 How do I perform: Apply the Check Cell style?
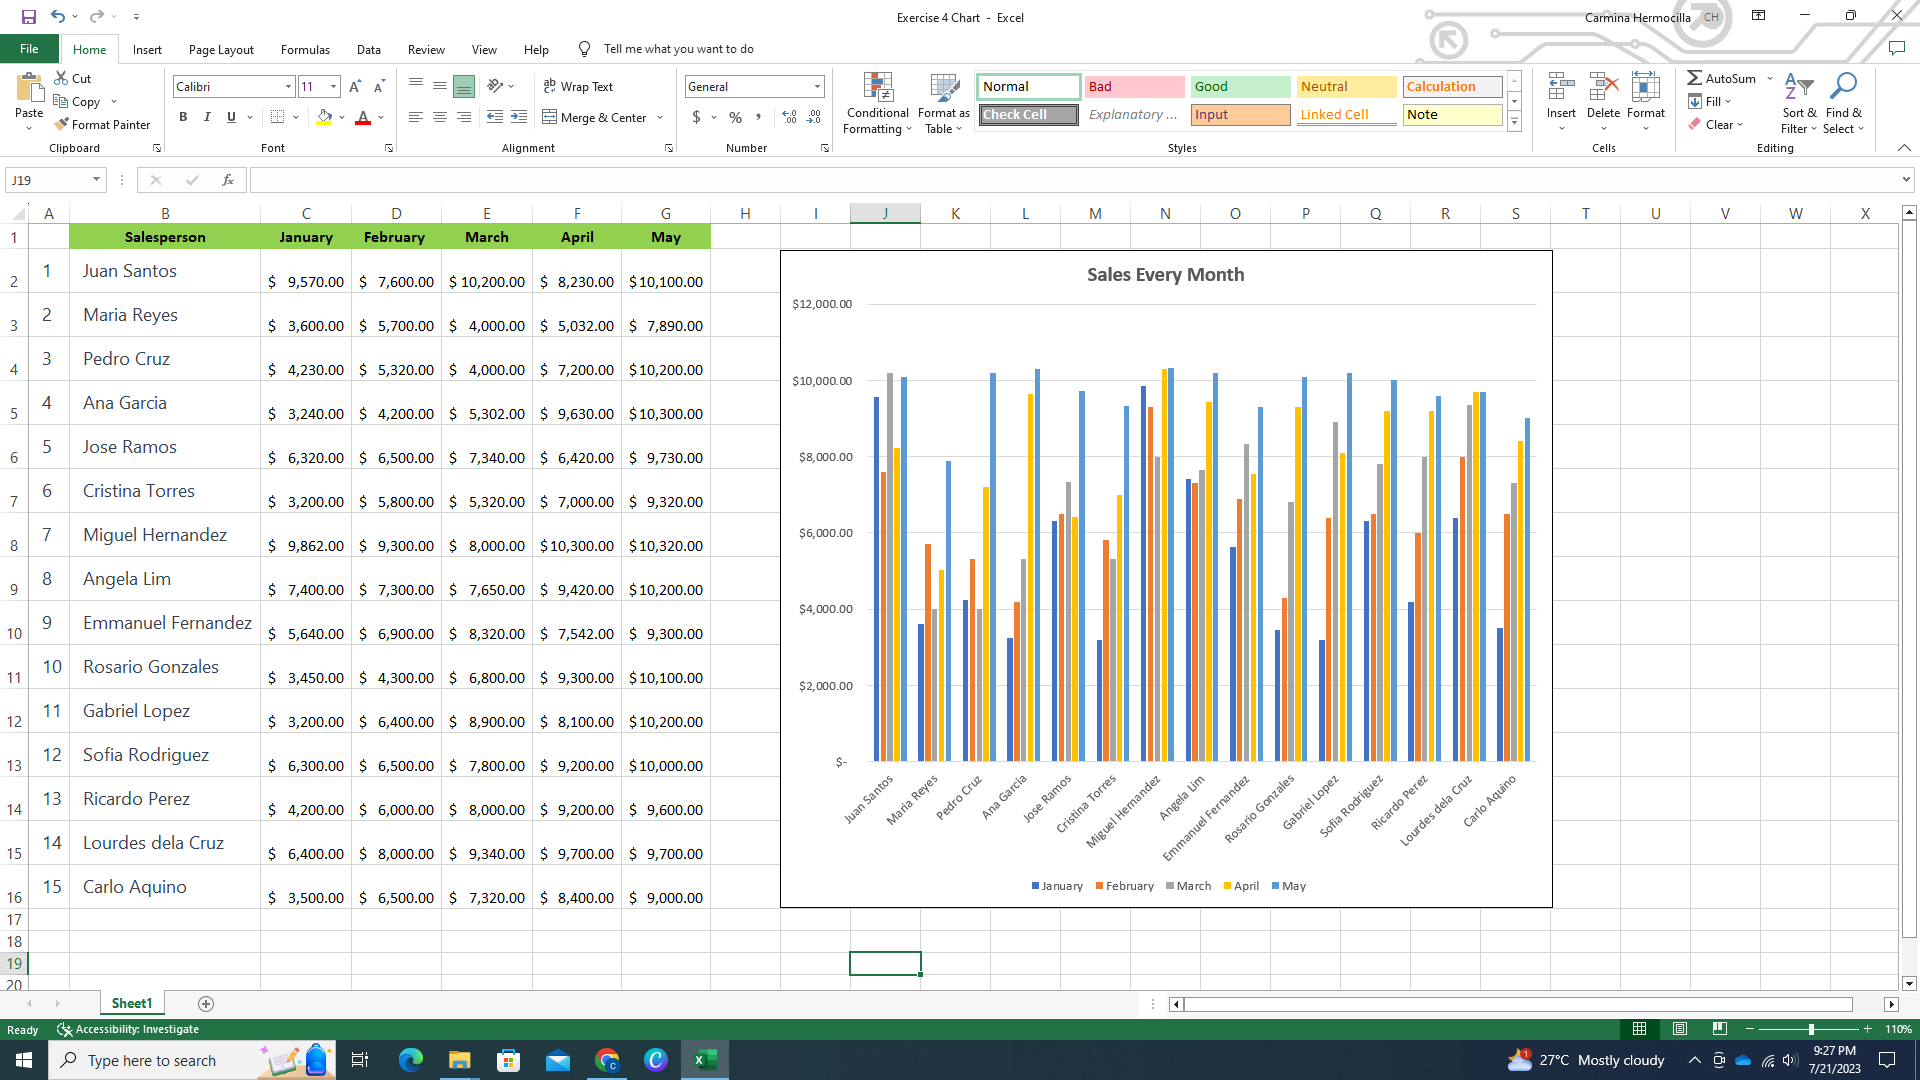coord(1028,115)
